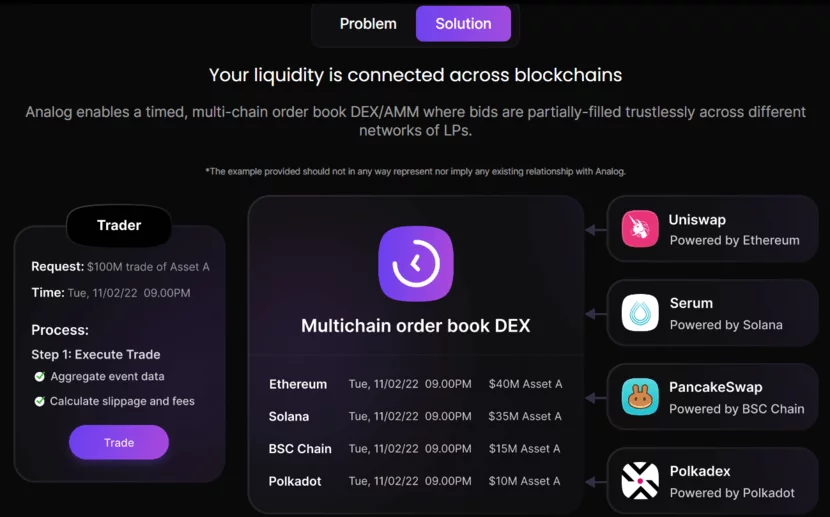Switch to the Problem tab
The height and width of the screenshot is (517, 830).
pos(368,24)
